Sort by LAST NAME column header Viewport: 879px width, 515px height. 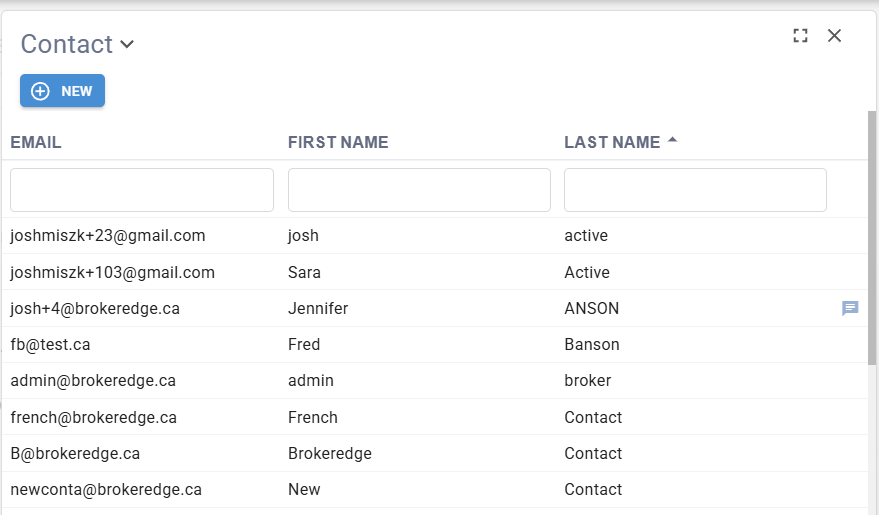coord(612,142)
